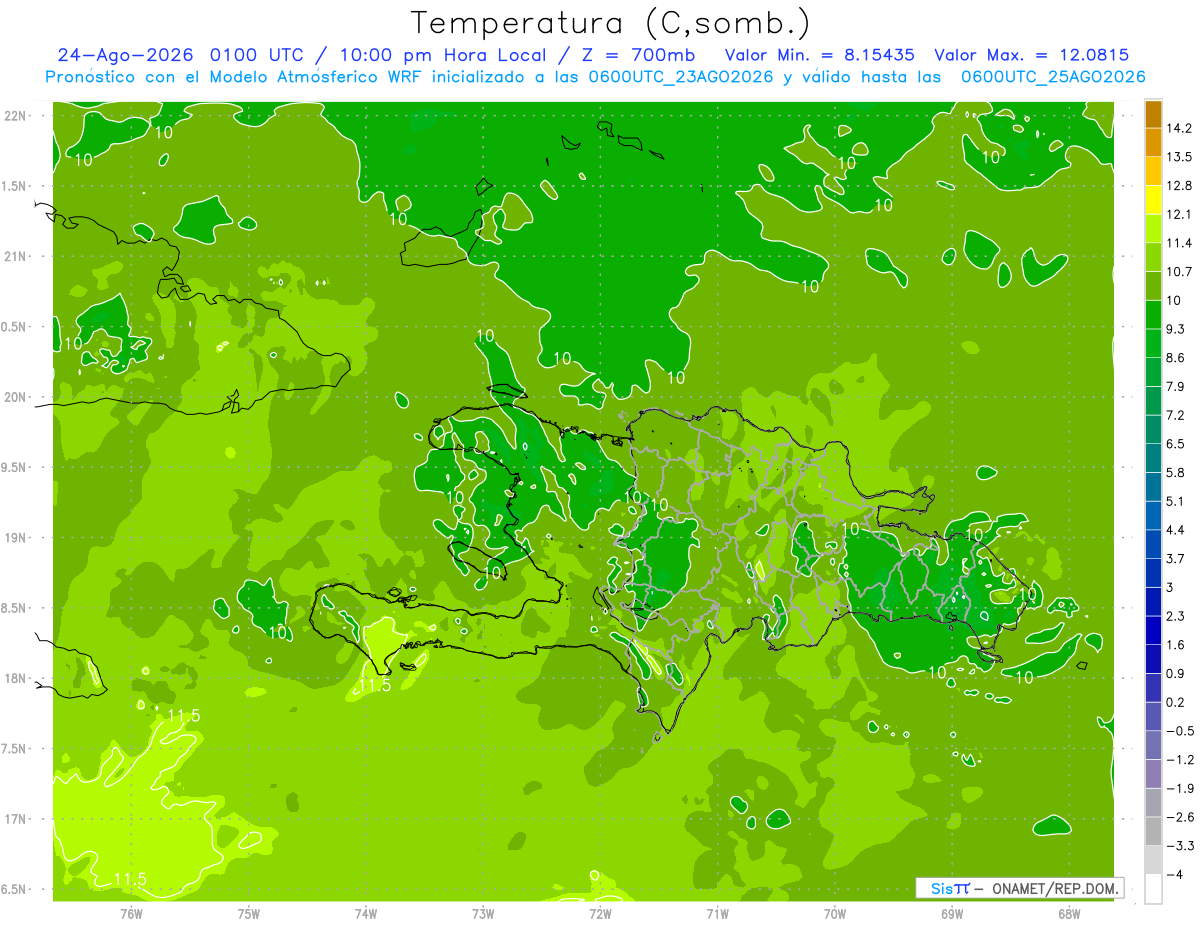The height and width of the screenshot is (927, 1200).
Task: Click the '22N' latitude axis label
Action: pos(15,116)
